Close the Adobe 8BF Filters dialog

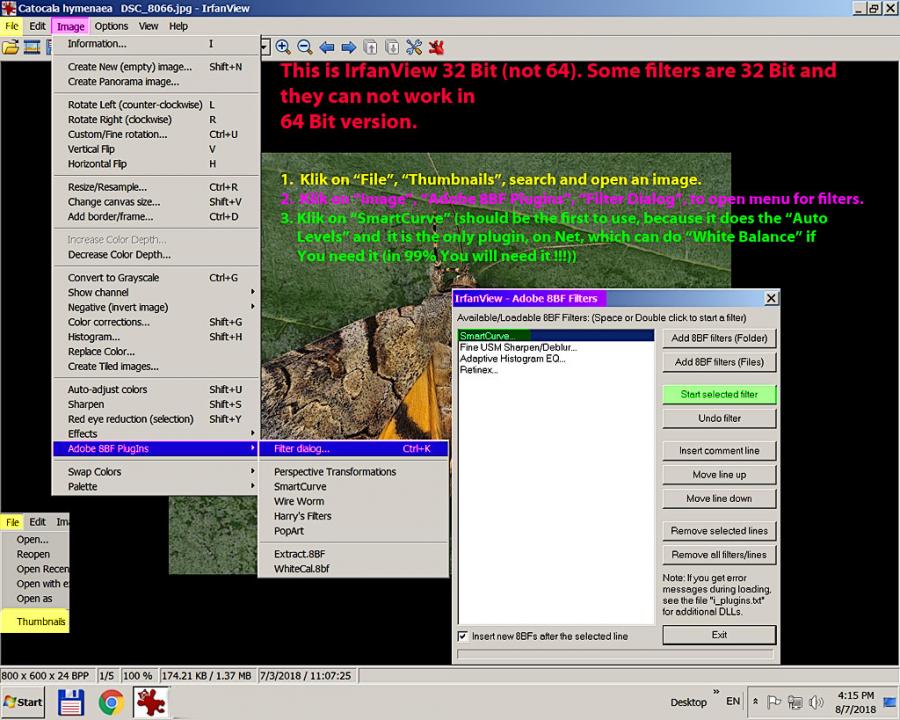click(771, 298)
